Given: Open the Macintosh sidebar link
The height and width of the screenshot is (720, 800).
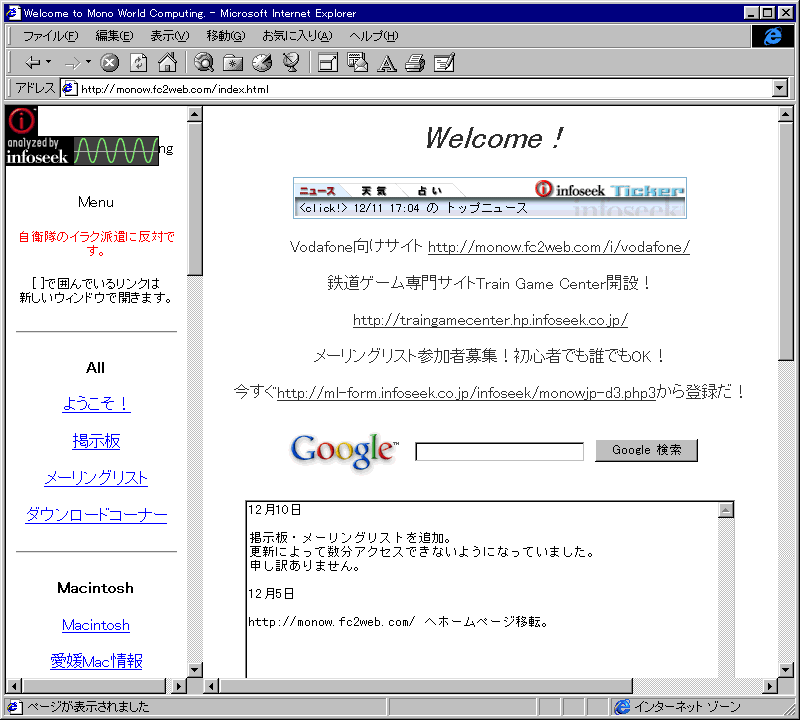Looking at the screenshot, I should [96, 625].
